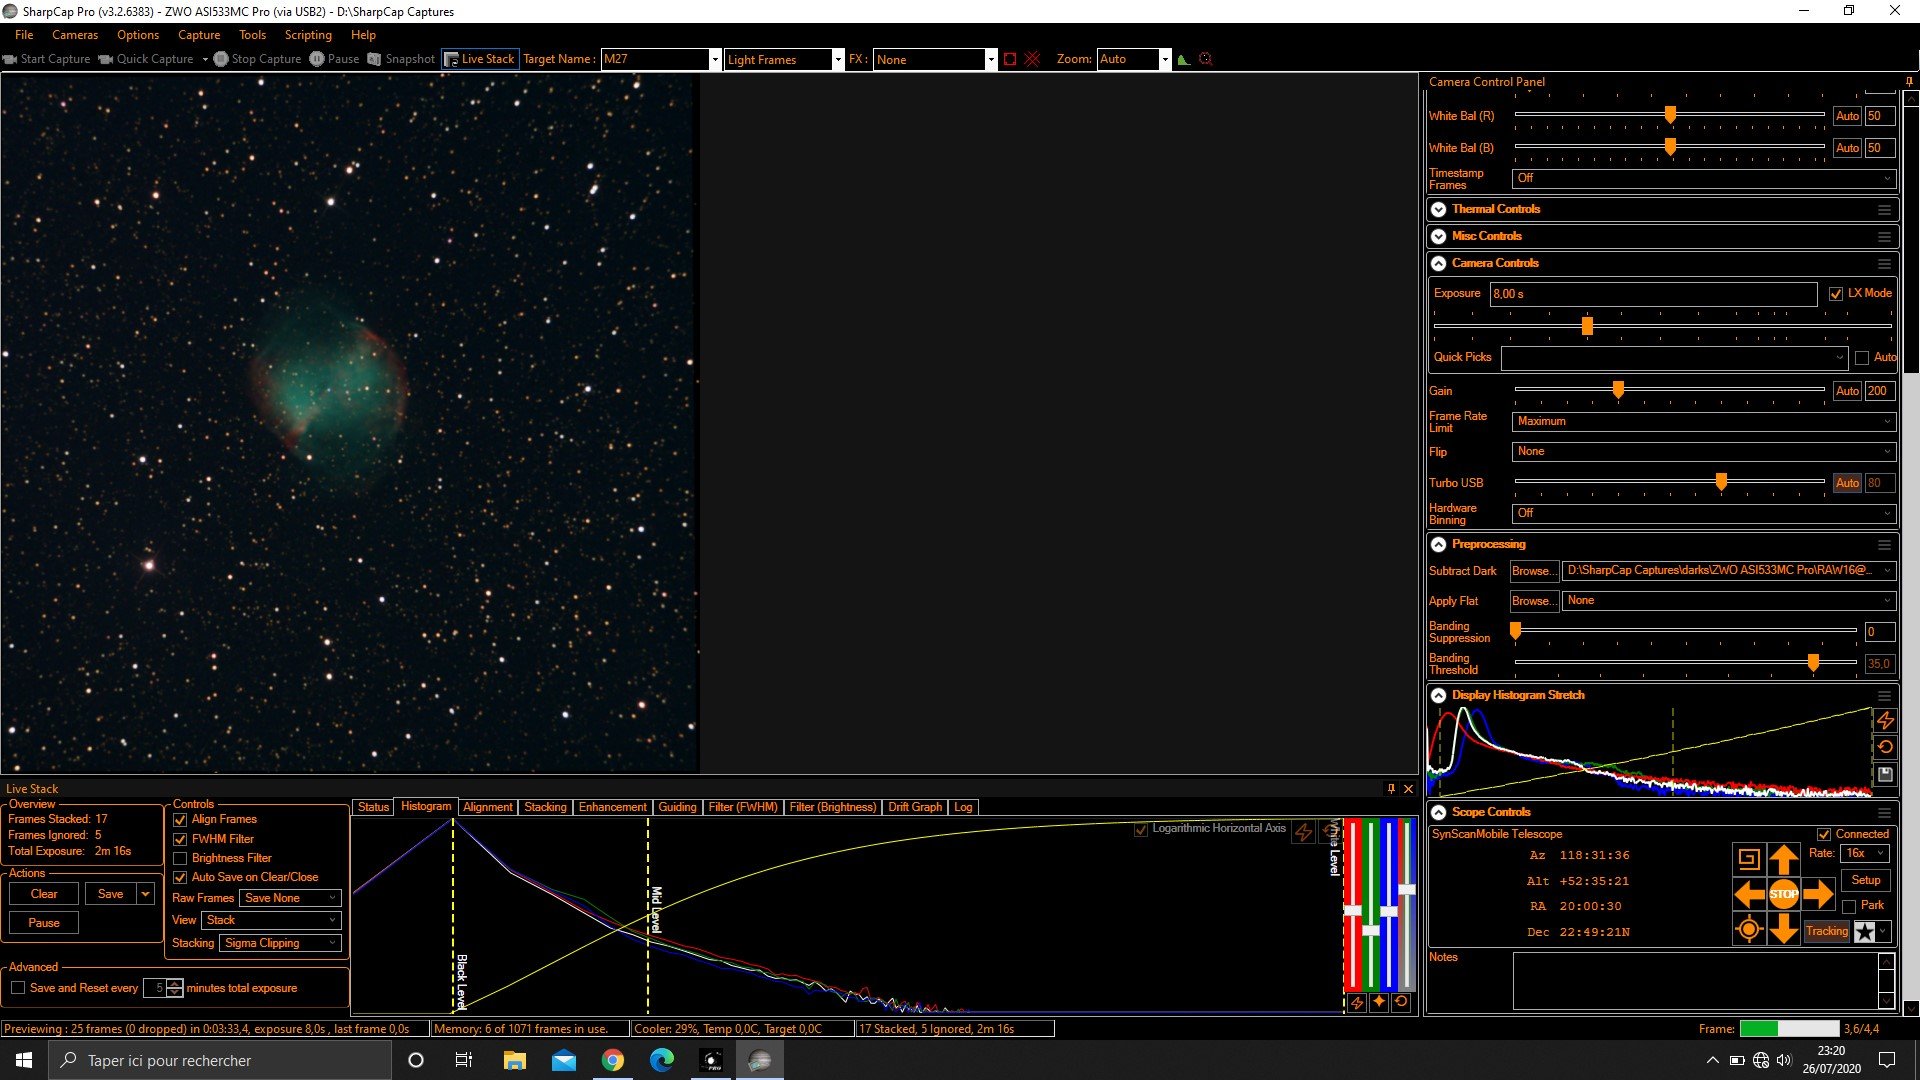This screenshot has height=1080, width=1920.
Task: Open the Flip dropdown set to None
Action: point(1704,452)
